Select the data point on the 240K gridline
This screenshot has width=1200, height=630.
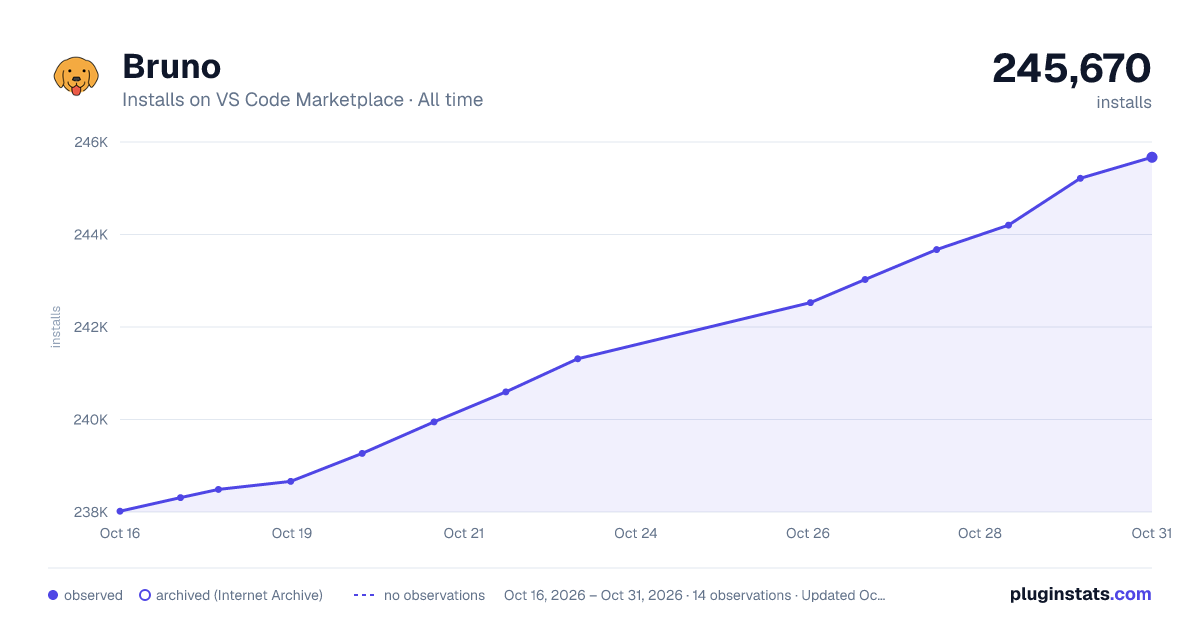(434, 422)
